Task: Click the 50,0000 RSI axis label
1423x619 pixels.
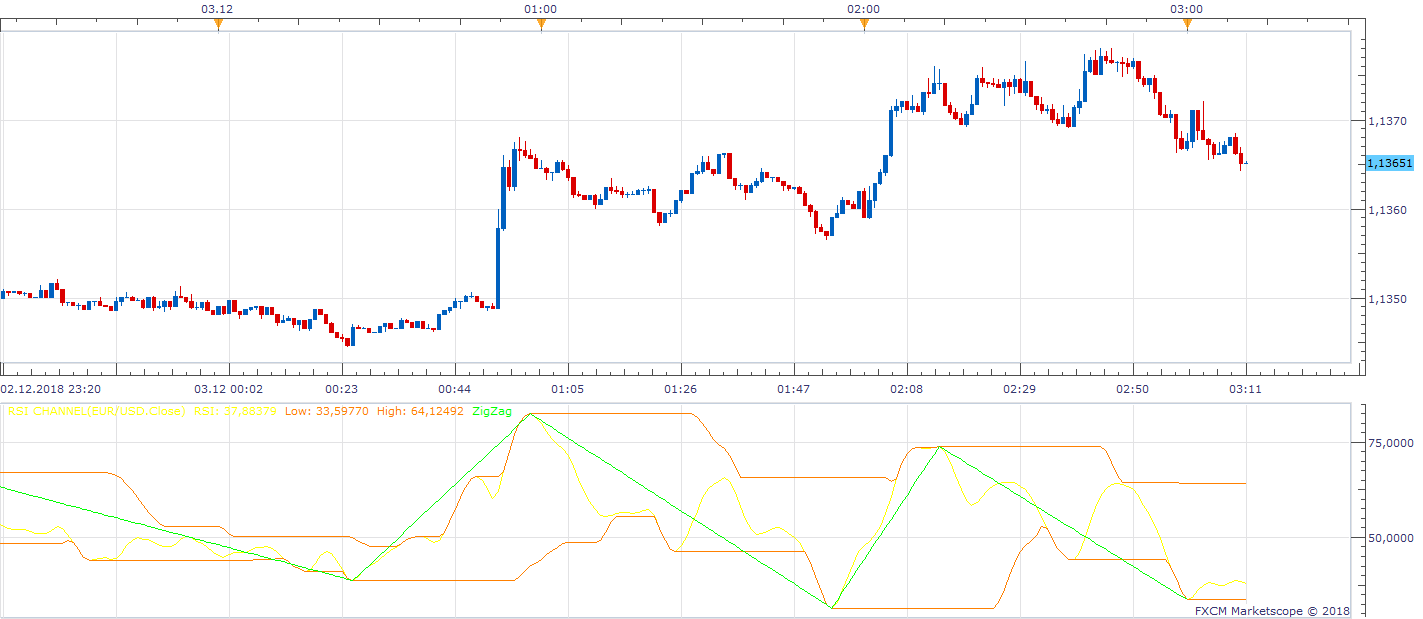Action: click(x=1389, y=539)
